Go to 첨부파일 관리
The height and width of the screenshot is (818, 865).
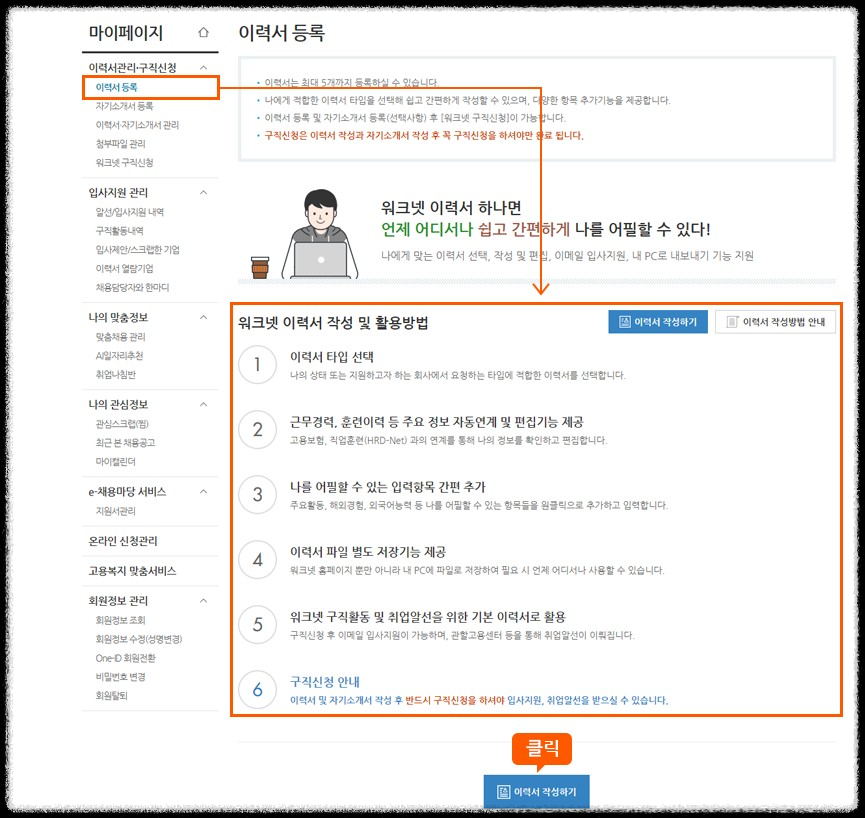click(120, 143)
